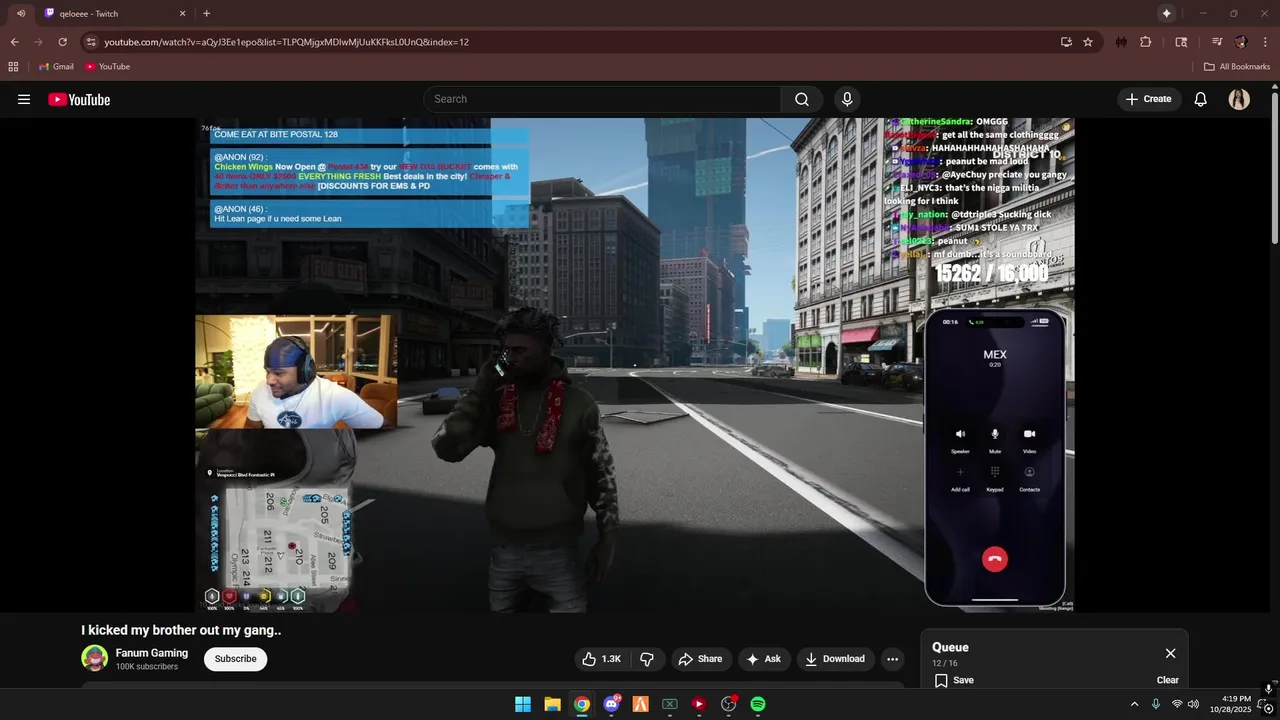Open Spotify from the taskbar
Viewport: 1280px width, 720px height.
[758, 704]
